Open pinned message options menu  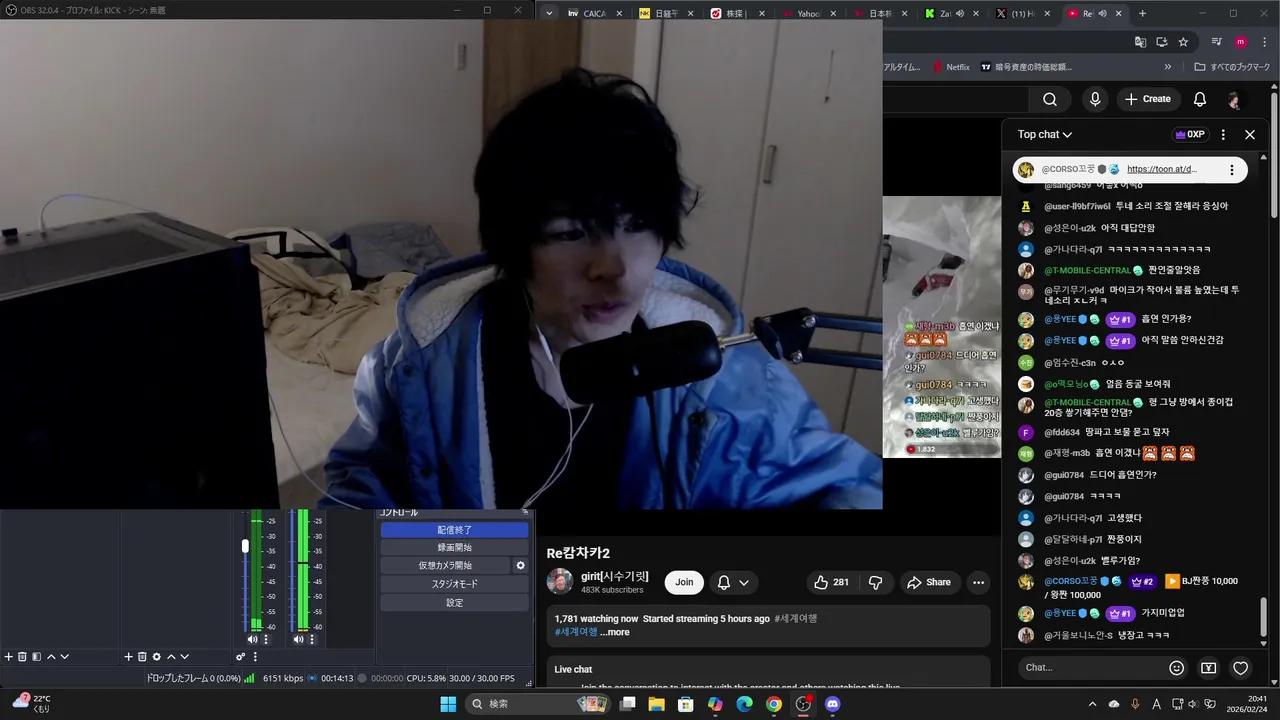[x=1232, y=170]
